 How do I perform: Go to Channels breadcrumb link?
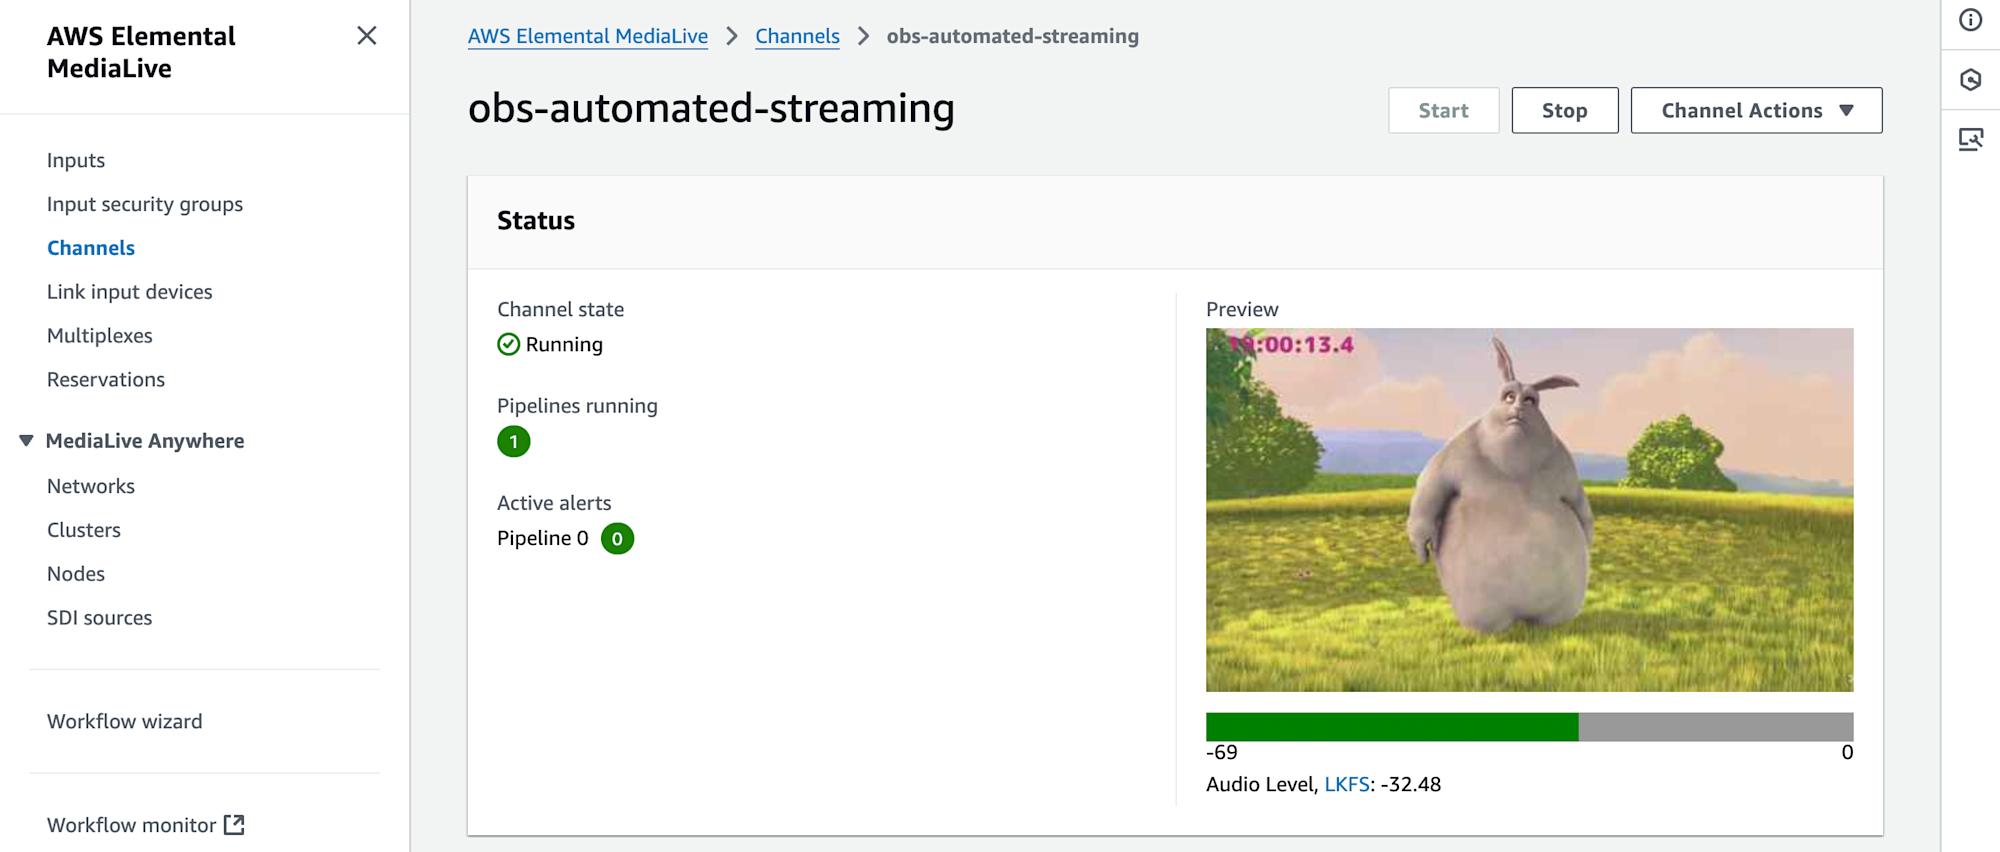click(x=797, y=36)
